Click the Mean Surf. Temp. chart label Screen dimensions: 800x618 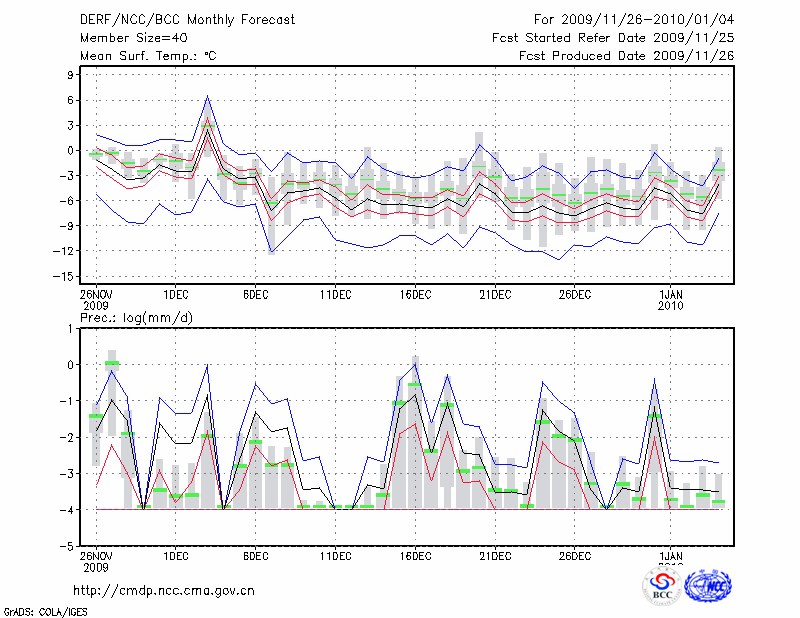pyautogui.click(x=147, y=56)
